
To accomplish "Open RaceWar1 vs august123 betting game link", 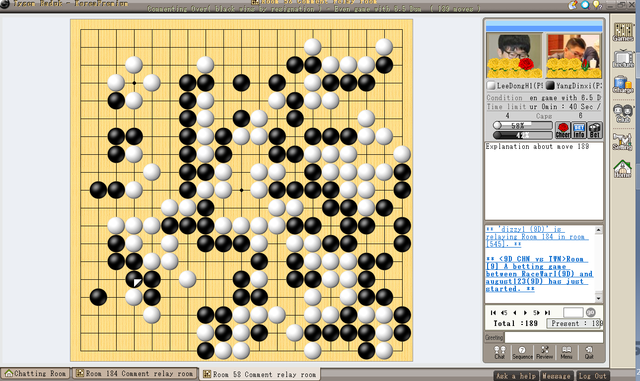I will (x=539, y=274).
